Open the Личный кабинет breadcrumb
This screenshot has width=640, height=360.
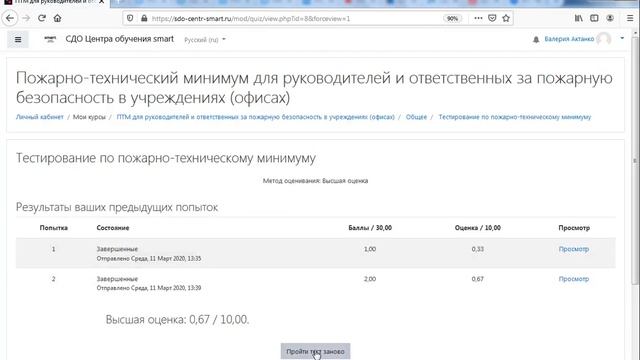[40, 117]
